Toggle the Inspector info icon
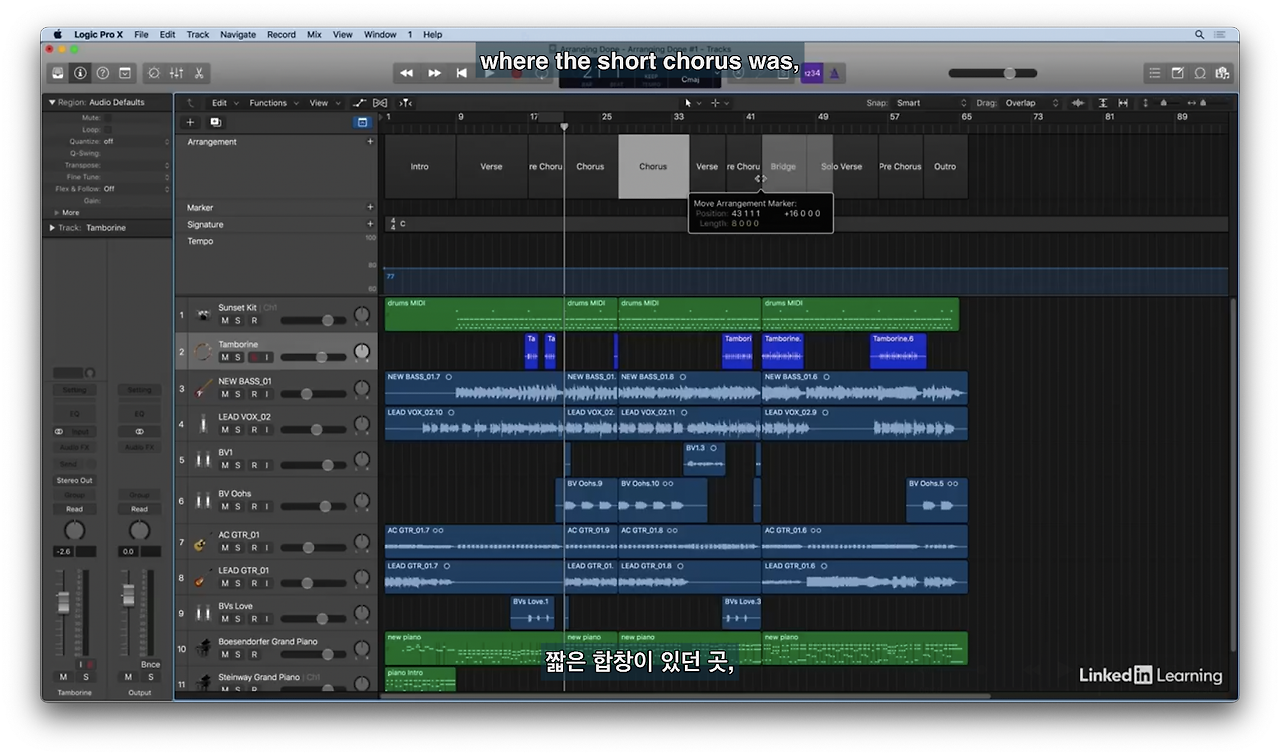This screenshot has width=1280, height=756. click(80, 73)
